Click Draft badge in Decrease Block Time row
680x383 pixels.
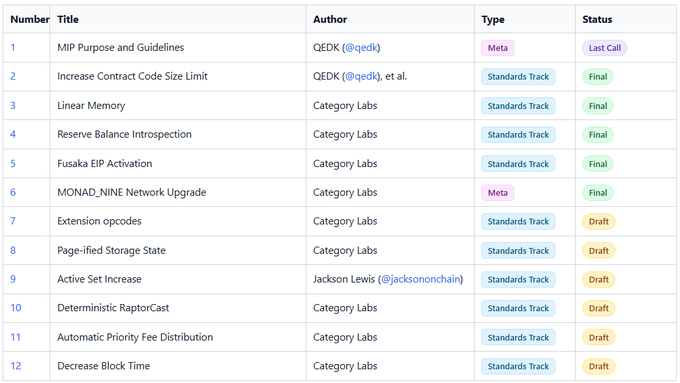598,367
